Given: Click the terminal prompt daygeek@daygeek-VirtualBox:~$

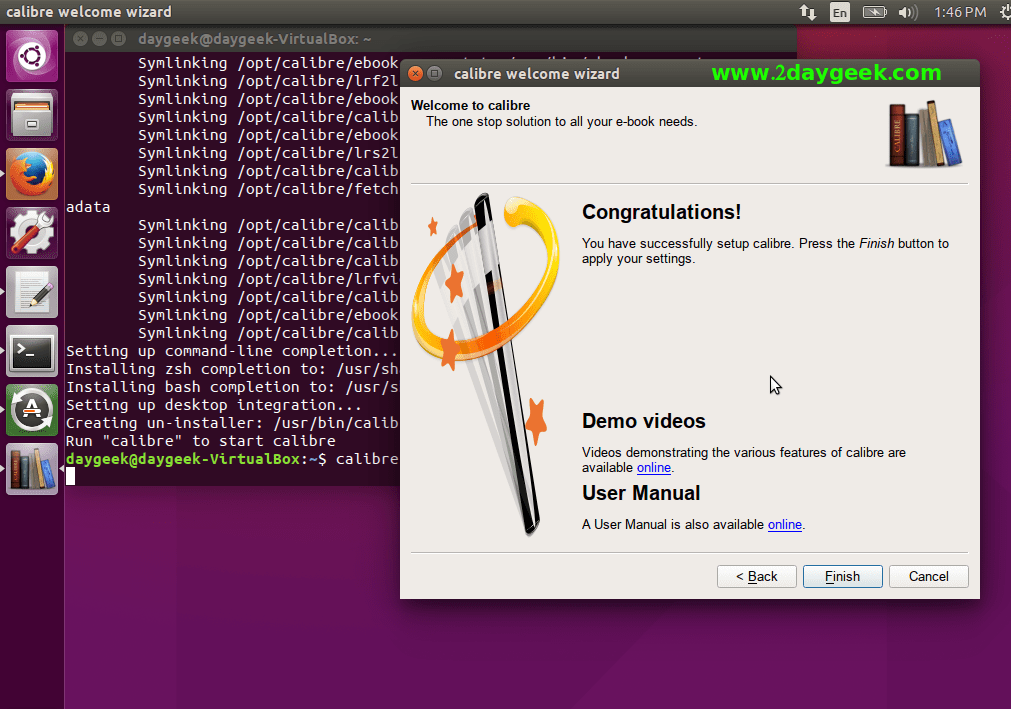Looking at the screenshot, I should tap(196, 460).
